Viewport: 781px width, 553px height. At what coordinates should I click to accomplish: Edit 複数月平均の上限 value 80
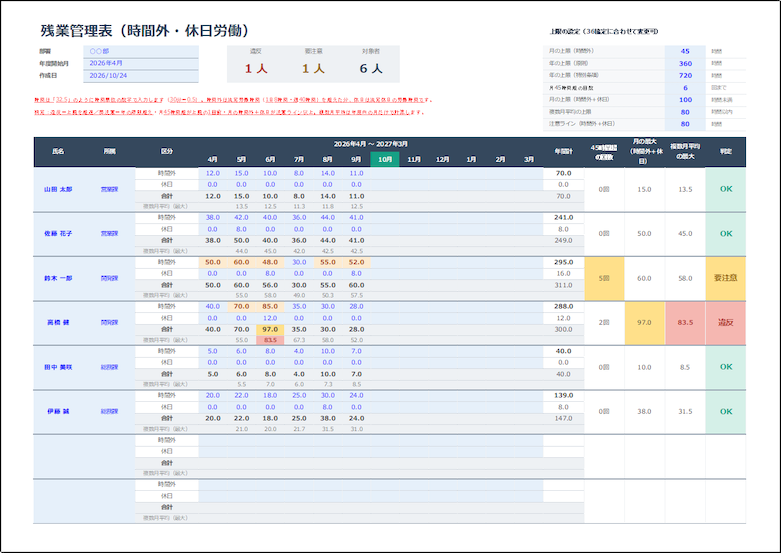pyautogui.click(x=685, y=112)
